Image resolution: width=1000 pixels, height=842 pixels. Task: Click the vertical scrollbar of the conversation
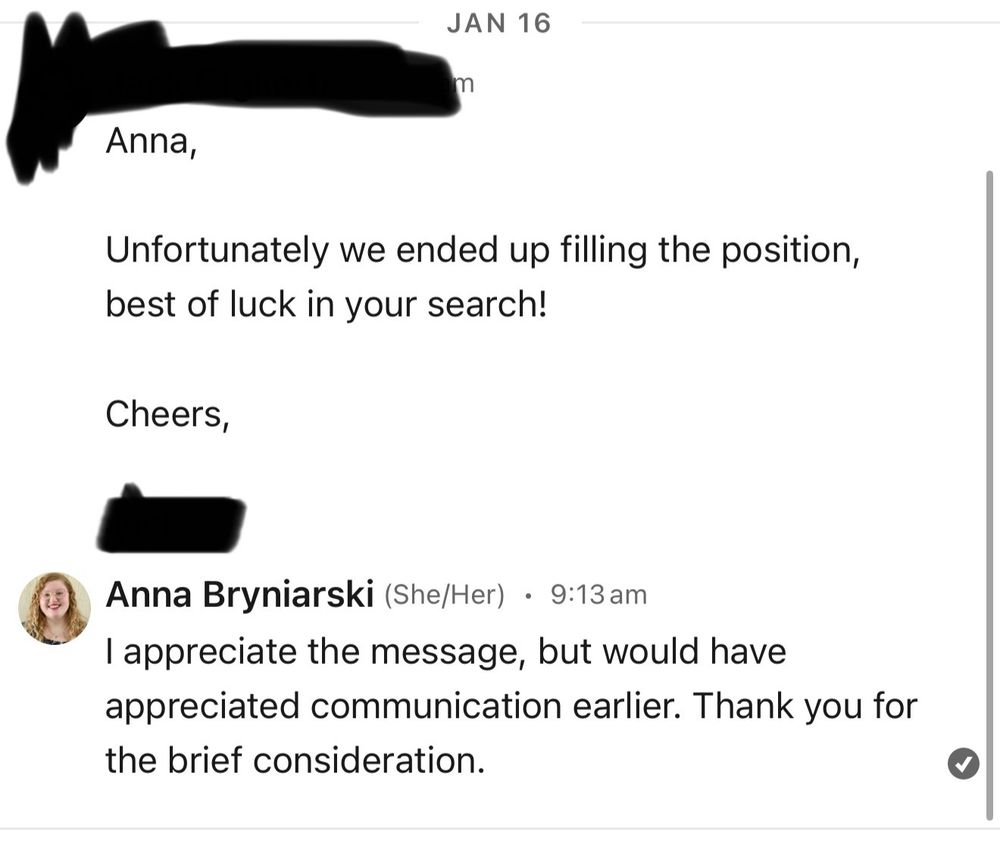pos(989,496)
